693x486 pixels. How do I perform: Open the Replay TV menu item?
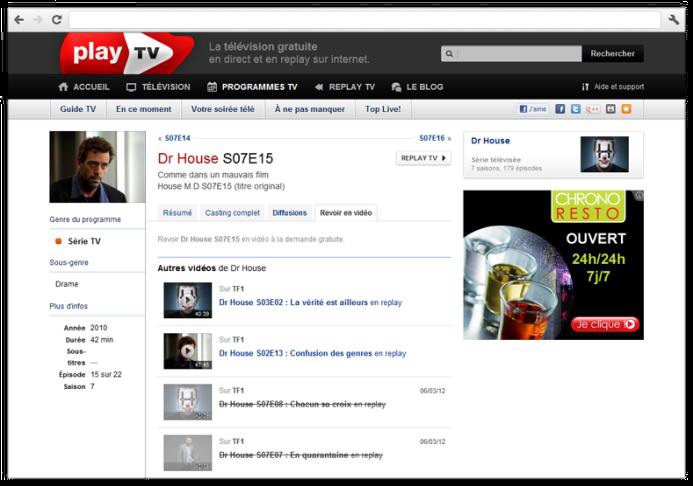345,87
